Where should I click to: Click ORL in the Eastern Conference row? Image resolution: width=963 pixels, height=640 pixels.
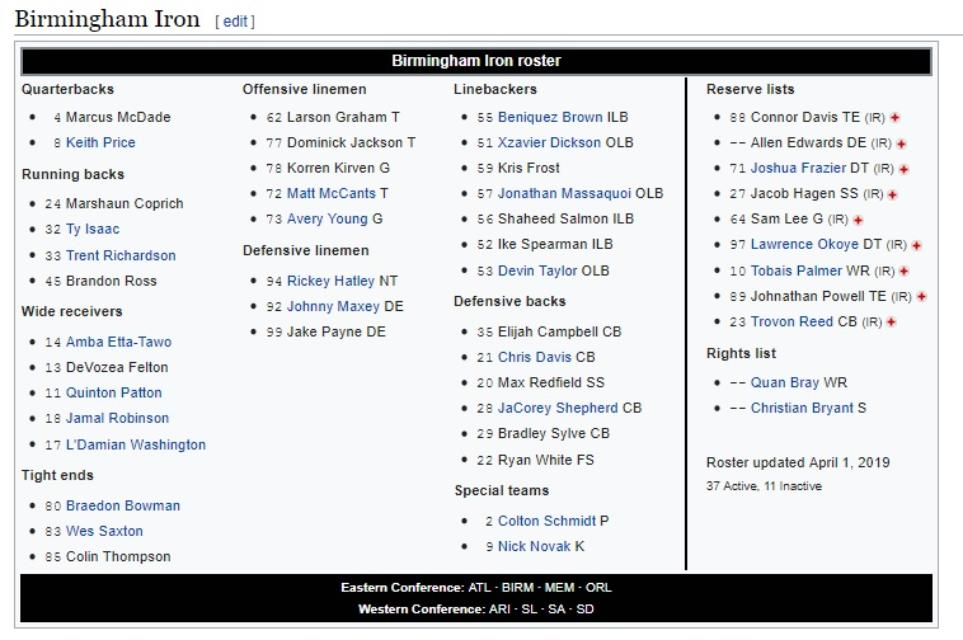click(598, 588)
